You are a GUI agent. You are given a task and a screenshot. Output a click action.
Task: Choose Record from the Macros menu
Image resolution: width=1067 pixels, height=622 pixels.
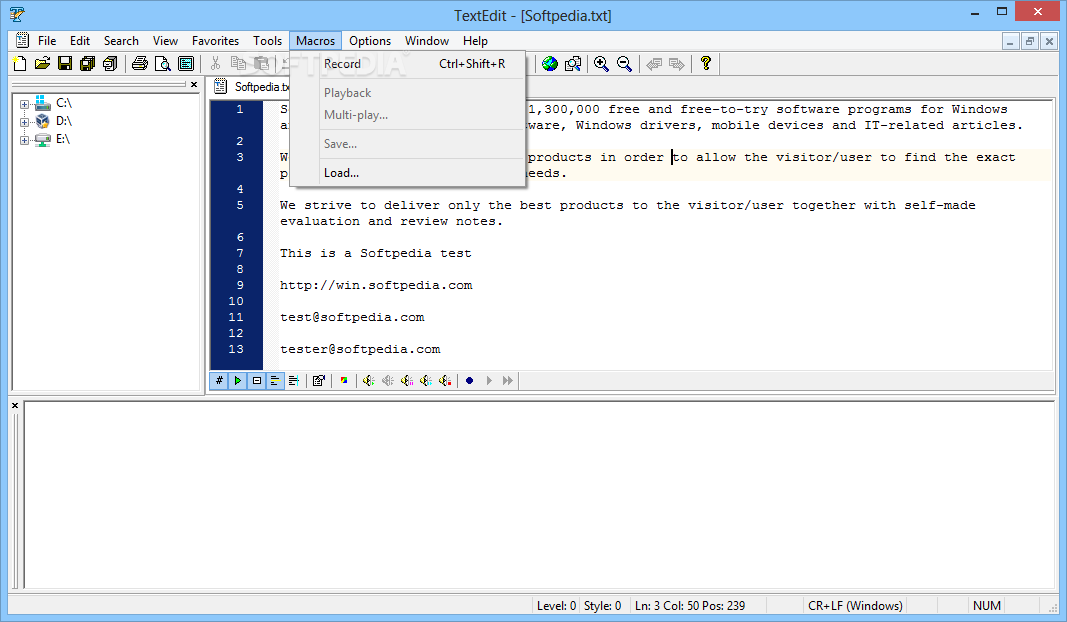pyautogui.click(x=408, y=64)
